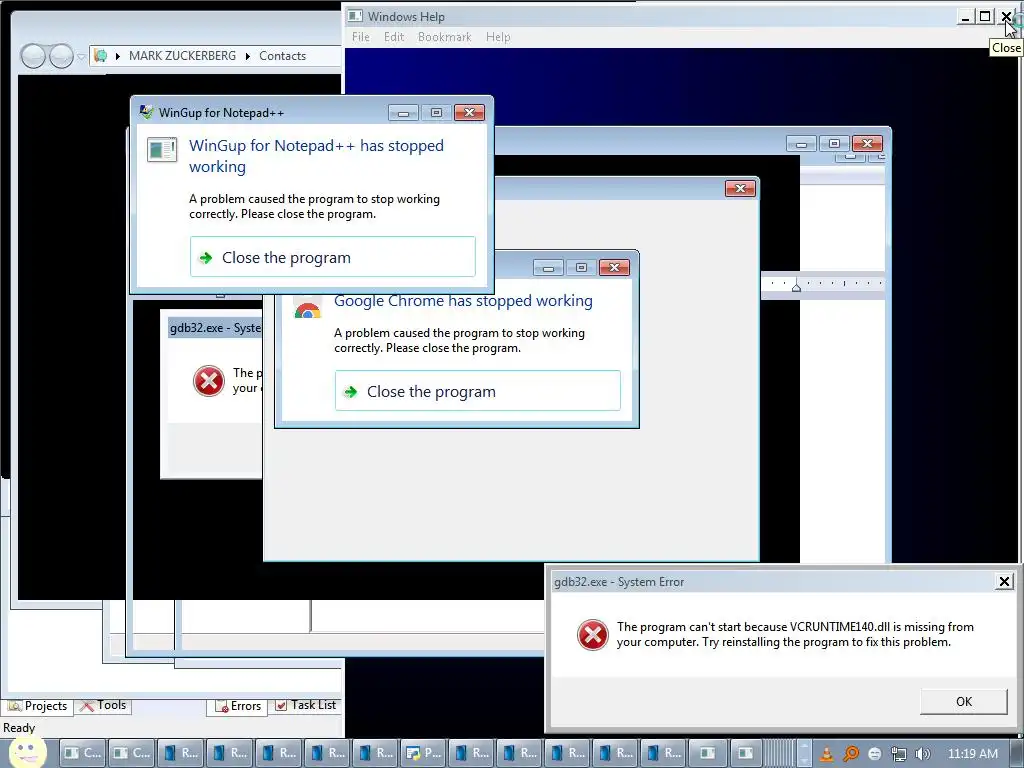
Task: Close the program in the WinGup dialog
Action: pos(332,257)
